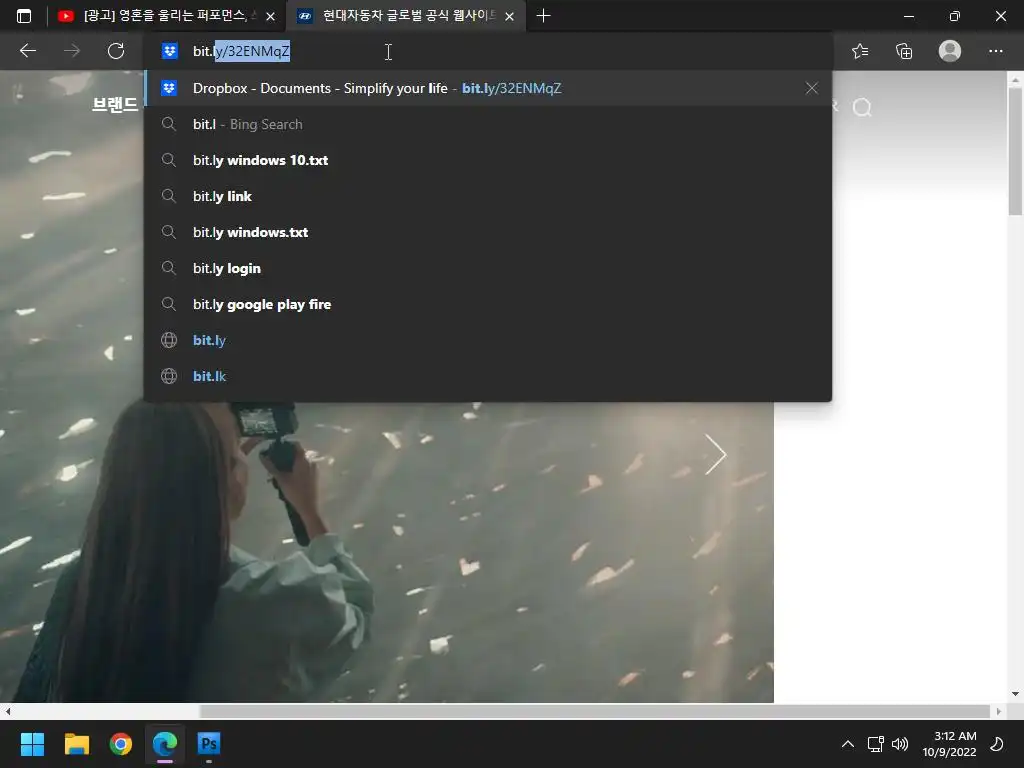
Task: Click the horizontal scrollbar thumb
Action: (x=594, y=711)
